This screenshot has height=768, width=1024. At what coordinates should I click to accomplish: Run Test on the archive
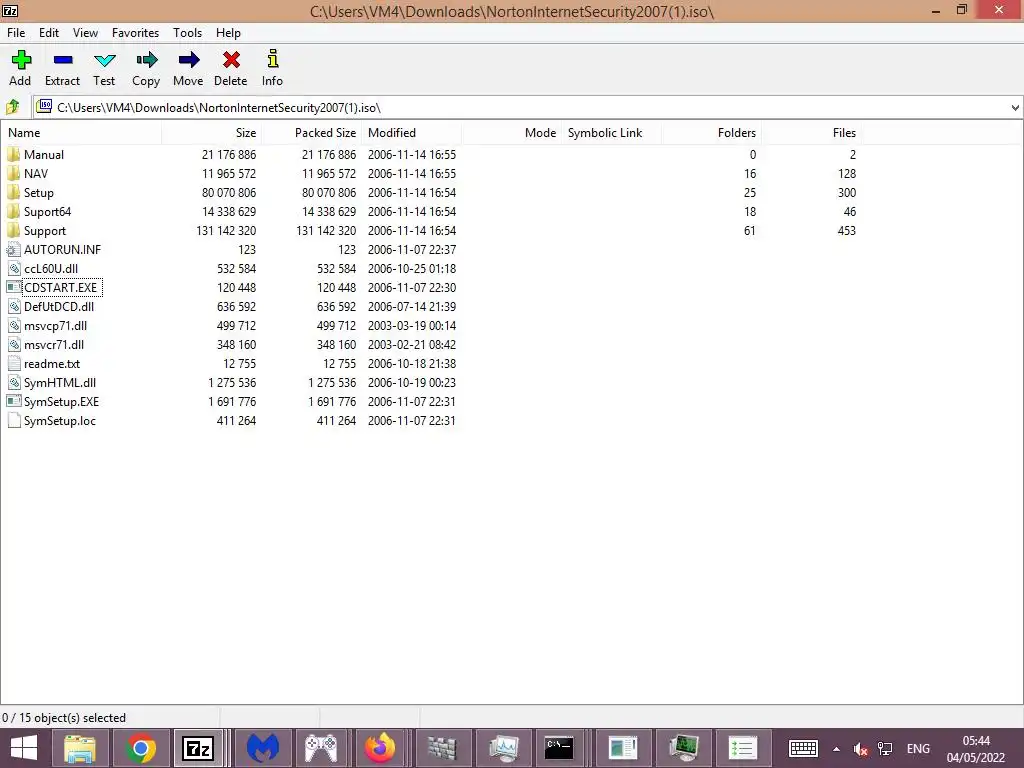104,69
